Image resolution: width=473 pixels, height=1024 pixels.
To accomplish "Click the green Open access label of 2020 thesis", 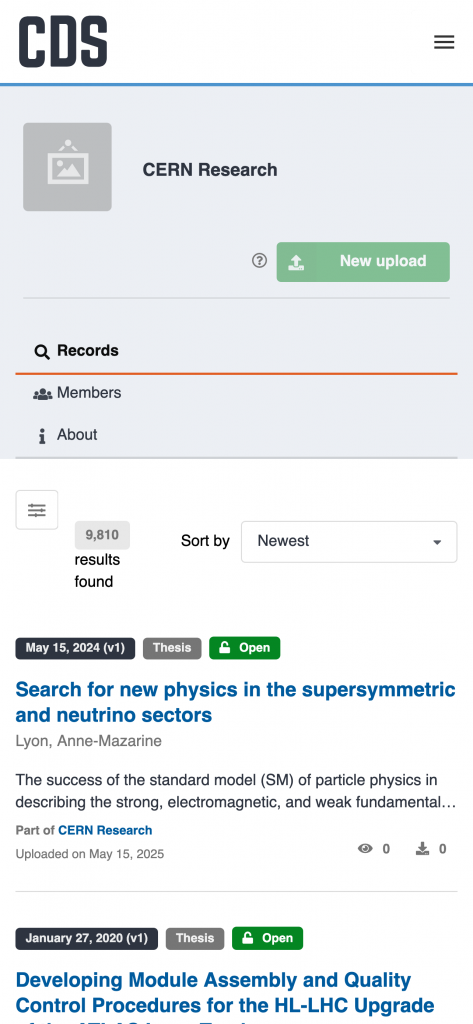I will click(267, 938).
